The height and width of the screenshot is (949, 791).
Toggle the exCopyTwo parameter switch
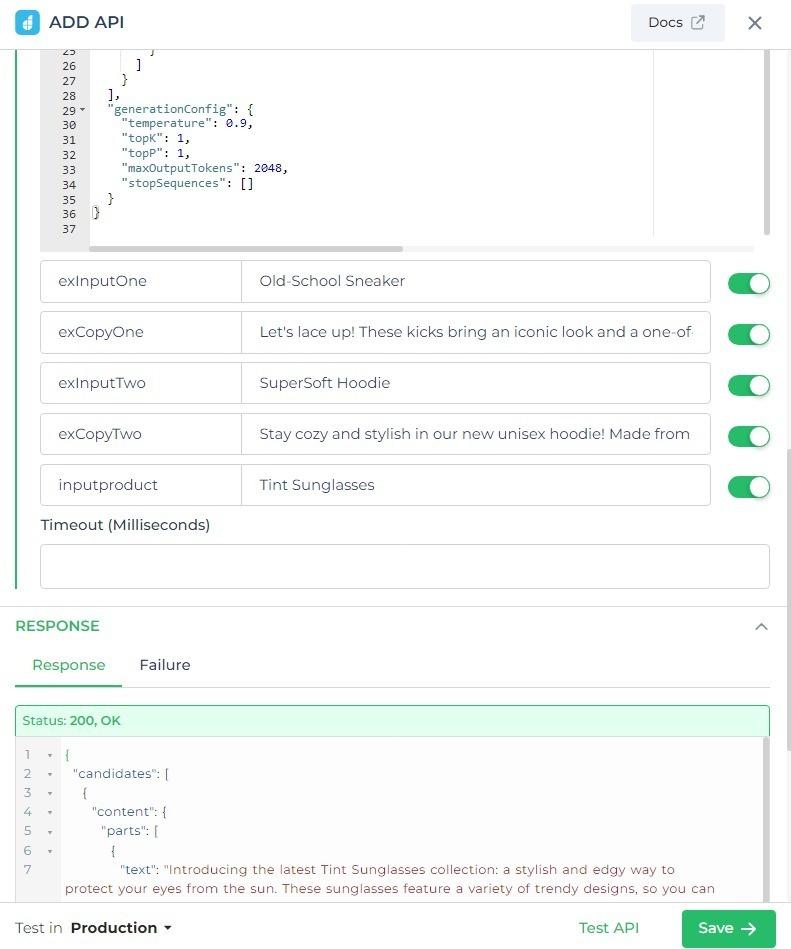click(x=748, y=436)
